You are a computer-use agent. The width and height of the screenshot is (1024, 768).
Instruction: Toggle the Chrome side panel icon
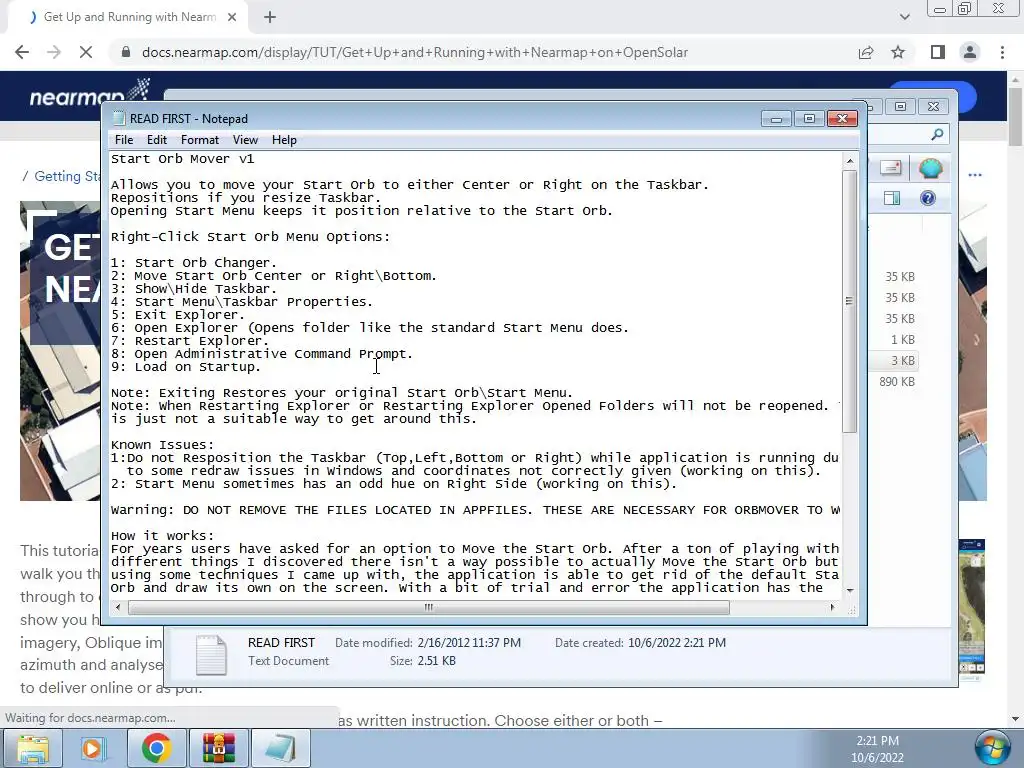point(938,52)
